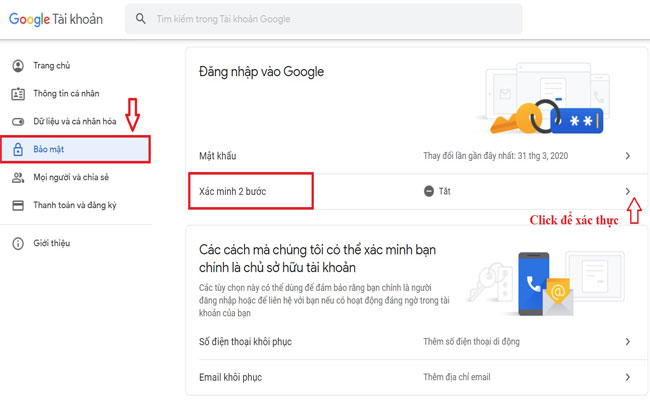Click the phone and email illustration

tap(547, 283)
